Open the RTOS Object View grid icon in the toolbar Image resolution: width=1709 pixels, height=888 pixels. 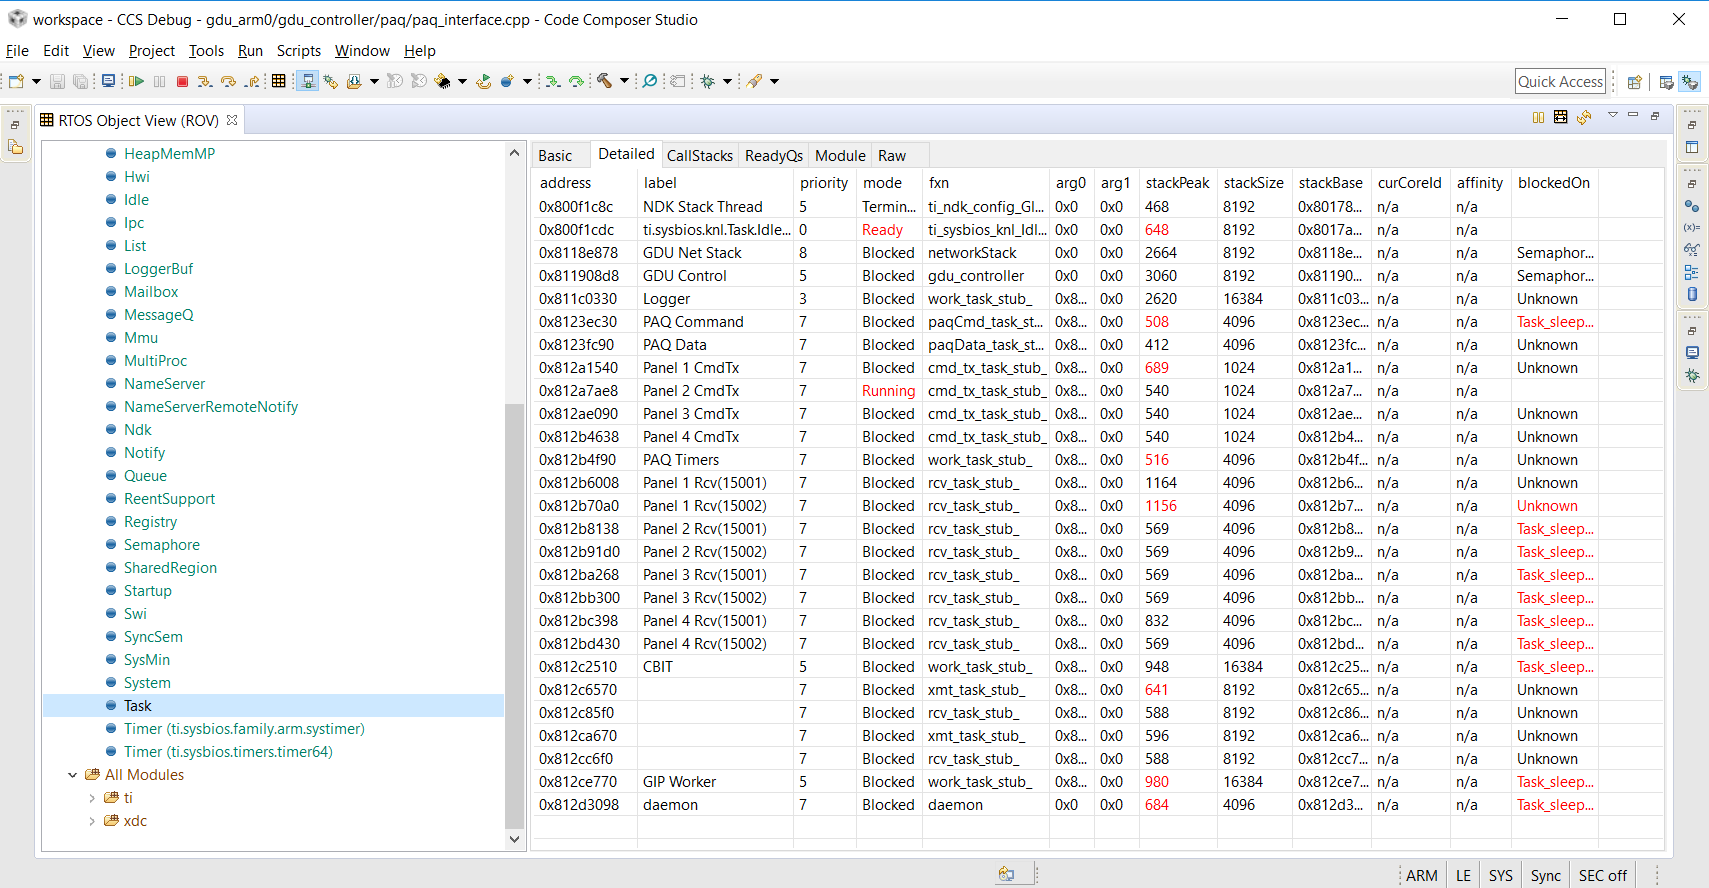pyautogui.click(x=279, y=81)
